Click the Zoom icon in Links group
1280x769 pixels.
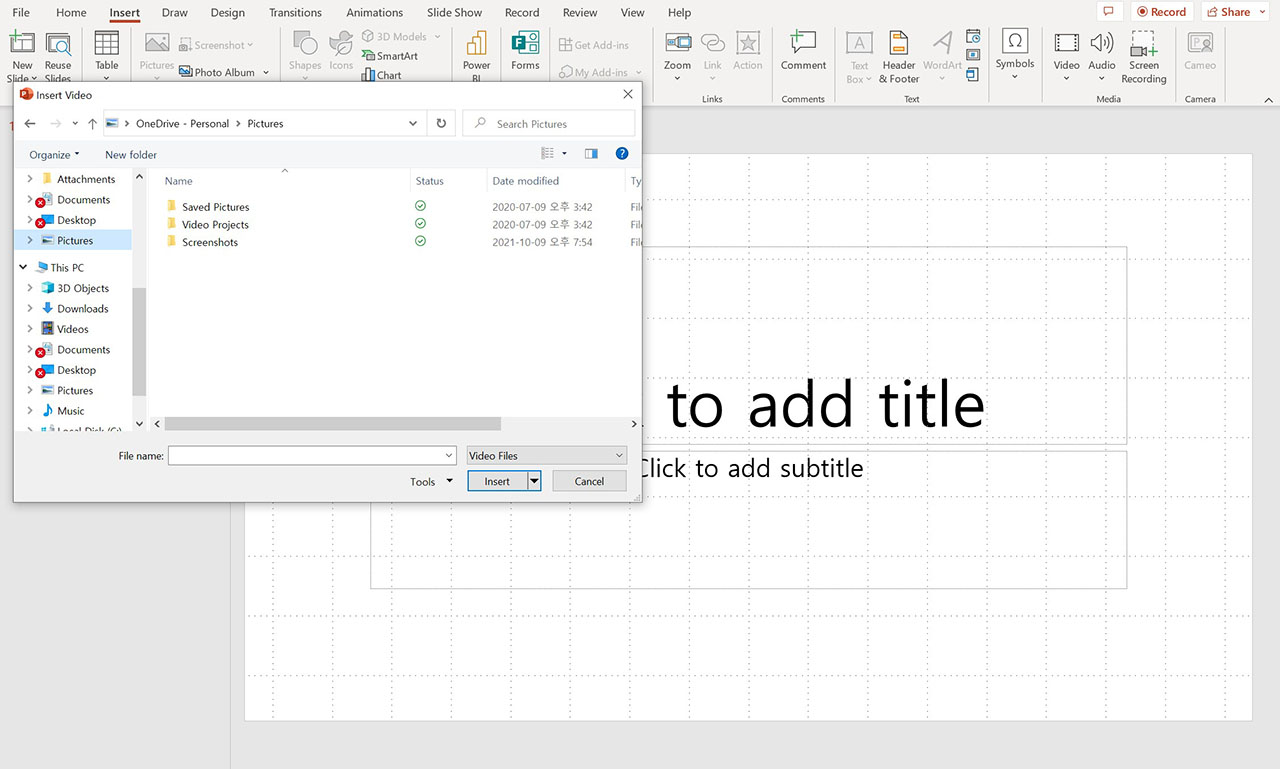tap(678, 43)
